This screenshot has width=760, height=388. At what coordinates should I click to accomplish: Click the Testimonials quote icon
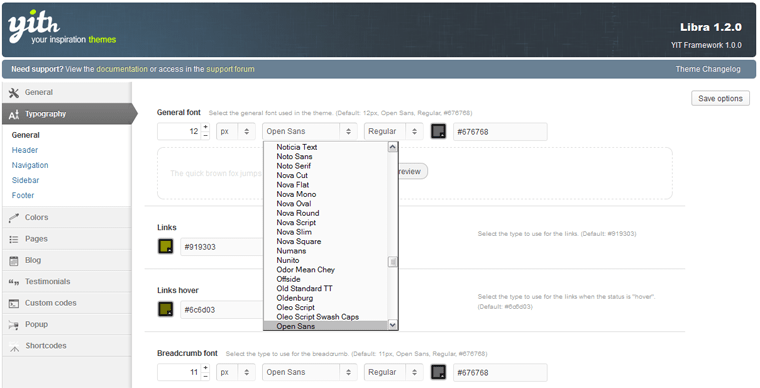point(14,282)
